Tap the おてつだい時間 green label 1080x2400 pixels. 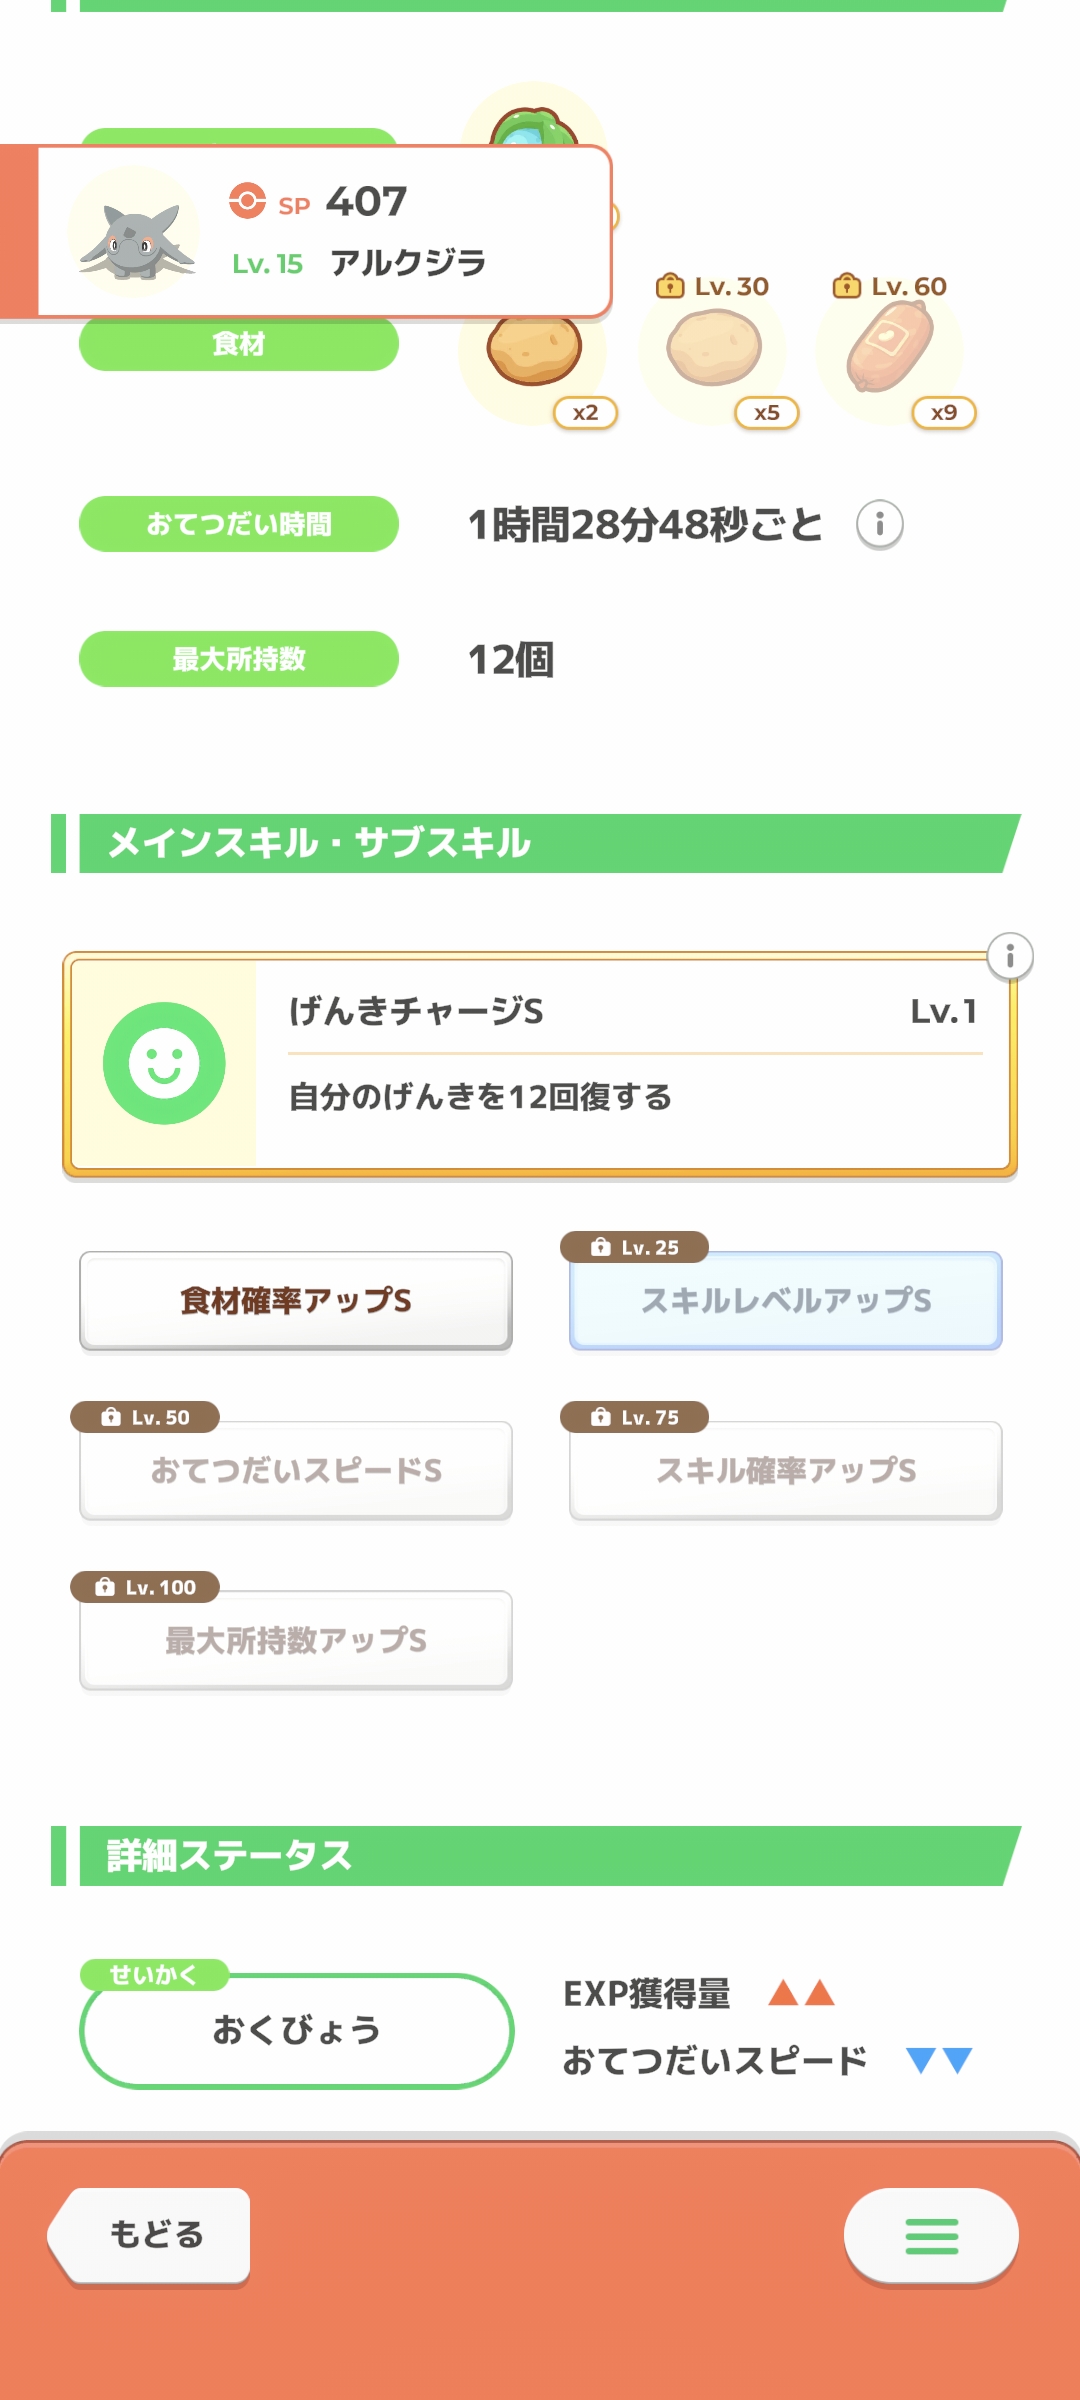[x=239, y=524]
